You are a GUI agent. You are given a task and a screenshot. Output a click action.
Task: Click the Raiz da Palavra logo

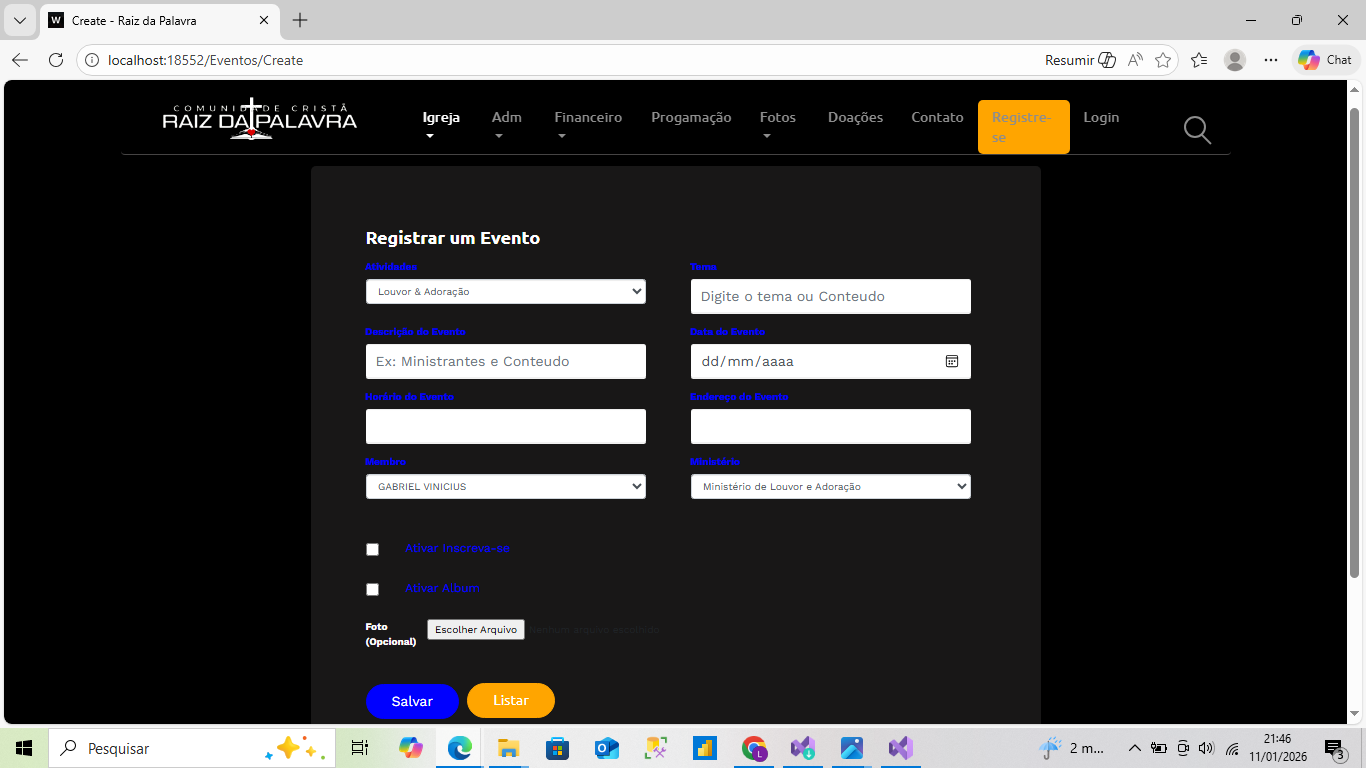[260, 119]
